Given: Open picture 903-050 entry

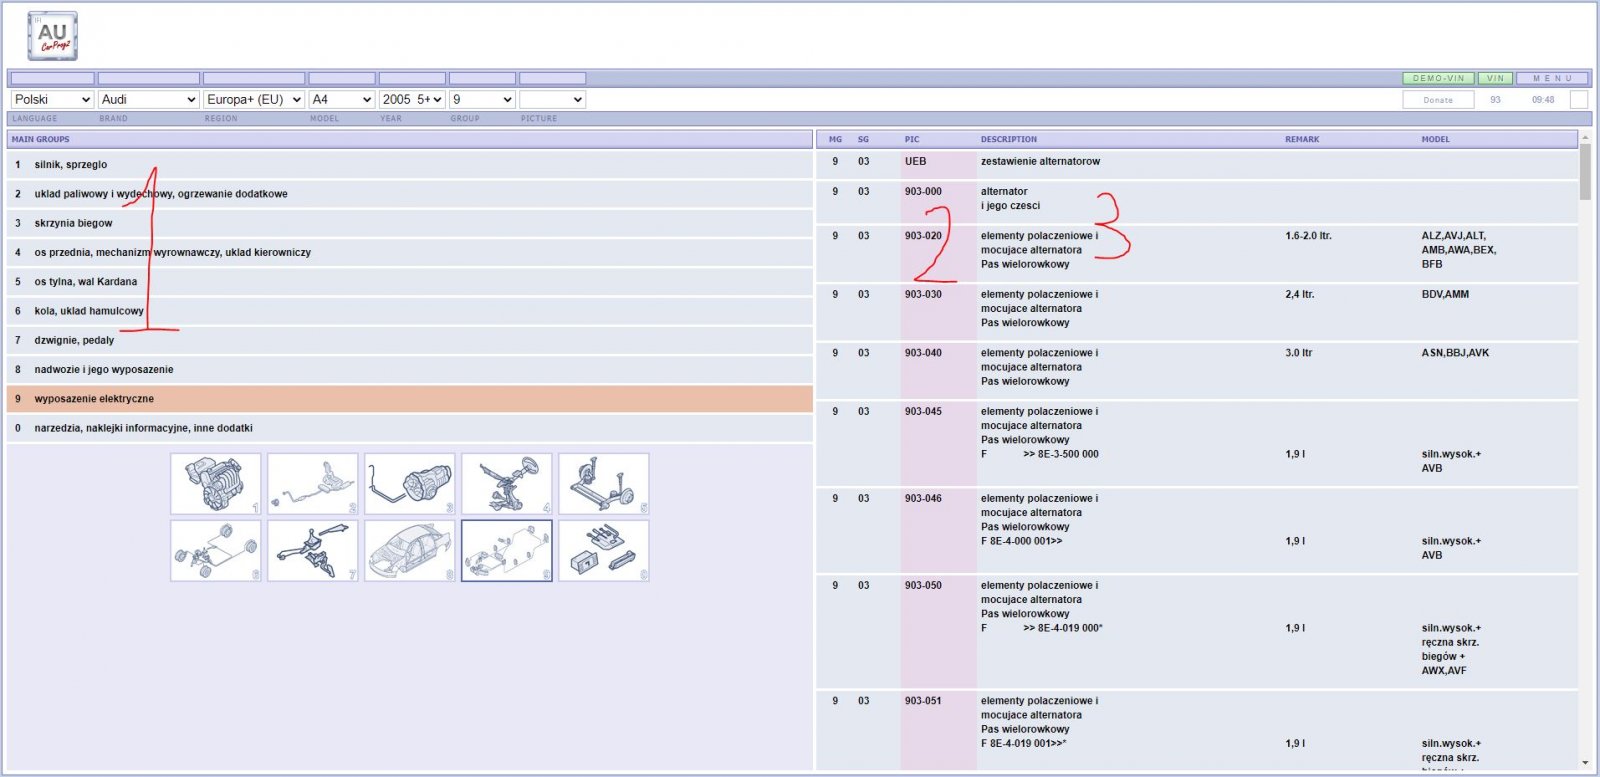Looking at the screenshot, I should [1197, 631].
